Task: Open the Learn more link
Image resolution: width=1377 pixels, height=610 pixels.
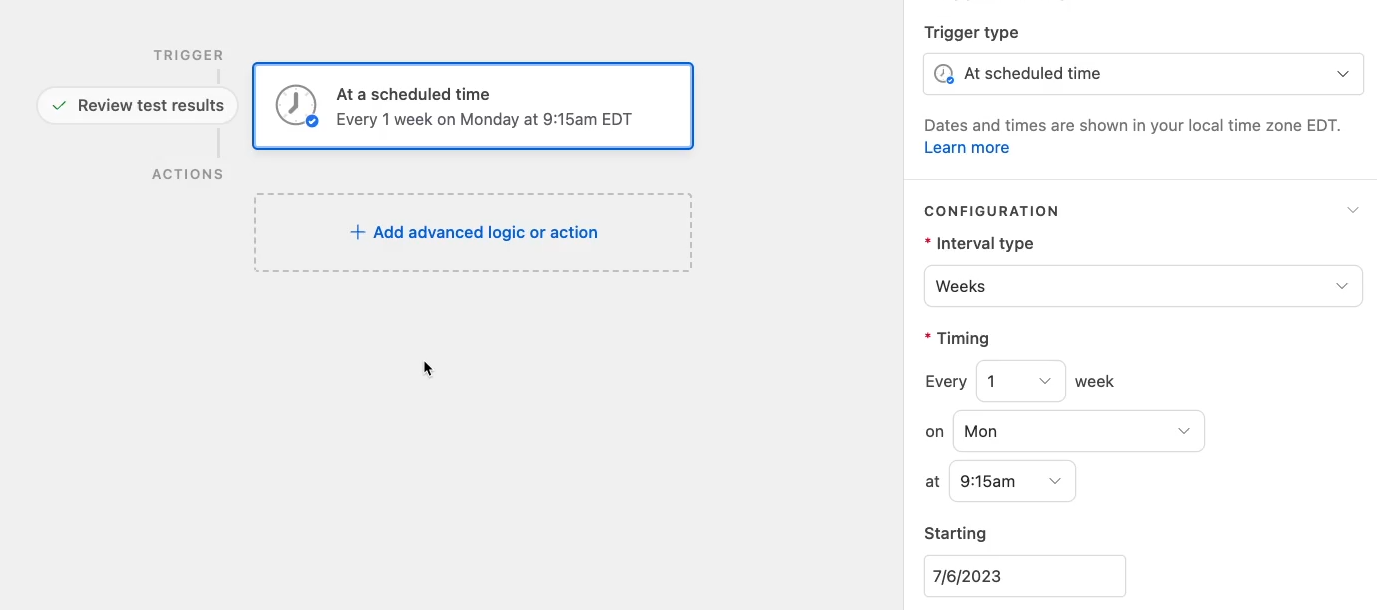Action: (x=966, y=147)
